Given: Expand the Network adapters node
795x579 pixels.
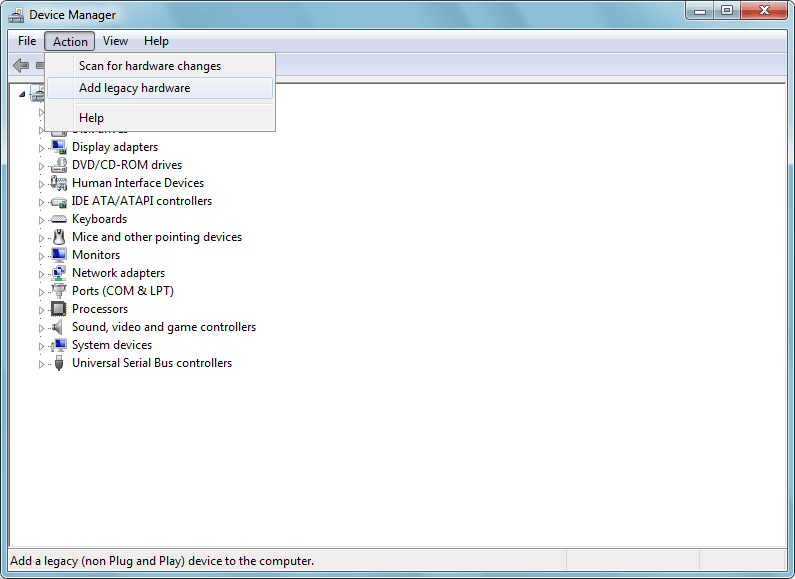Looking at the screenshot, I should tap(41, 274).
